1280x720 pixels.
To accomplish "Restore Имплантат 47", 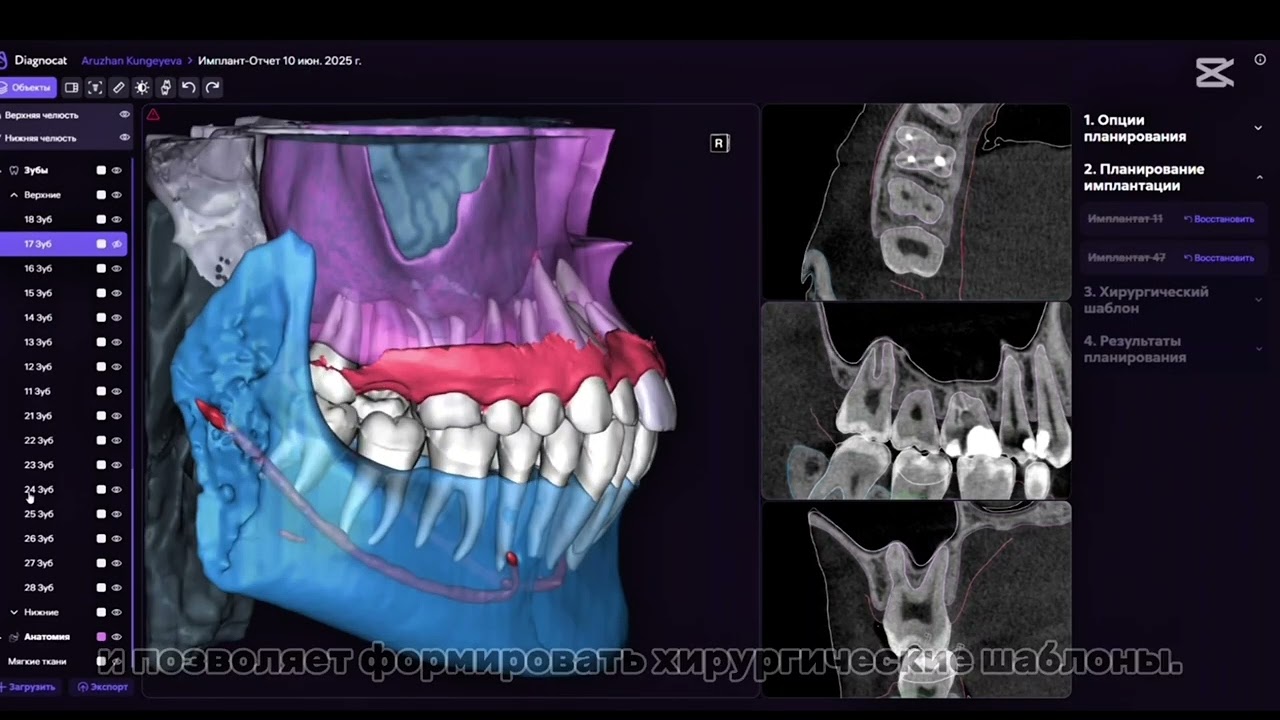I will pyautogui.click(x=1218, y=258).
